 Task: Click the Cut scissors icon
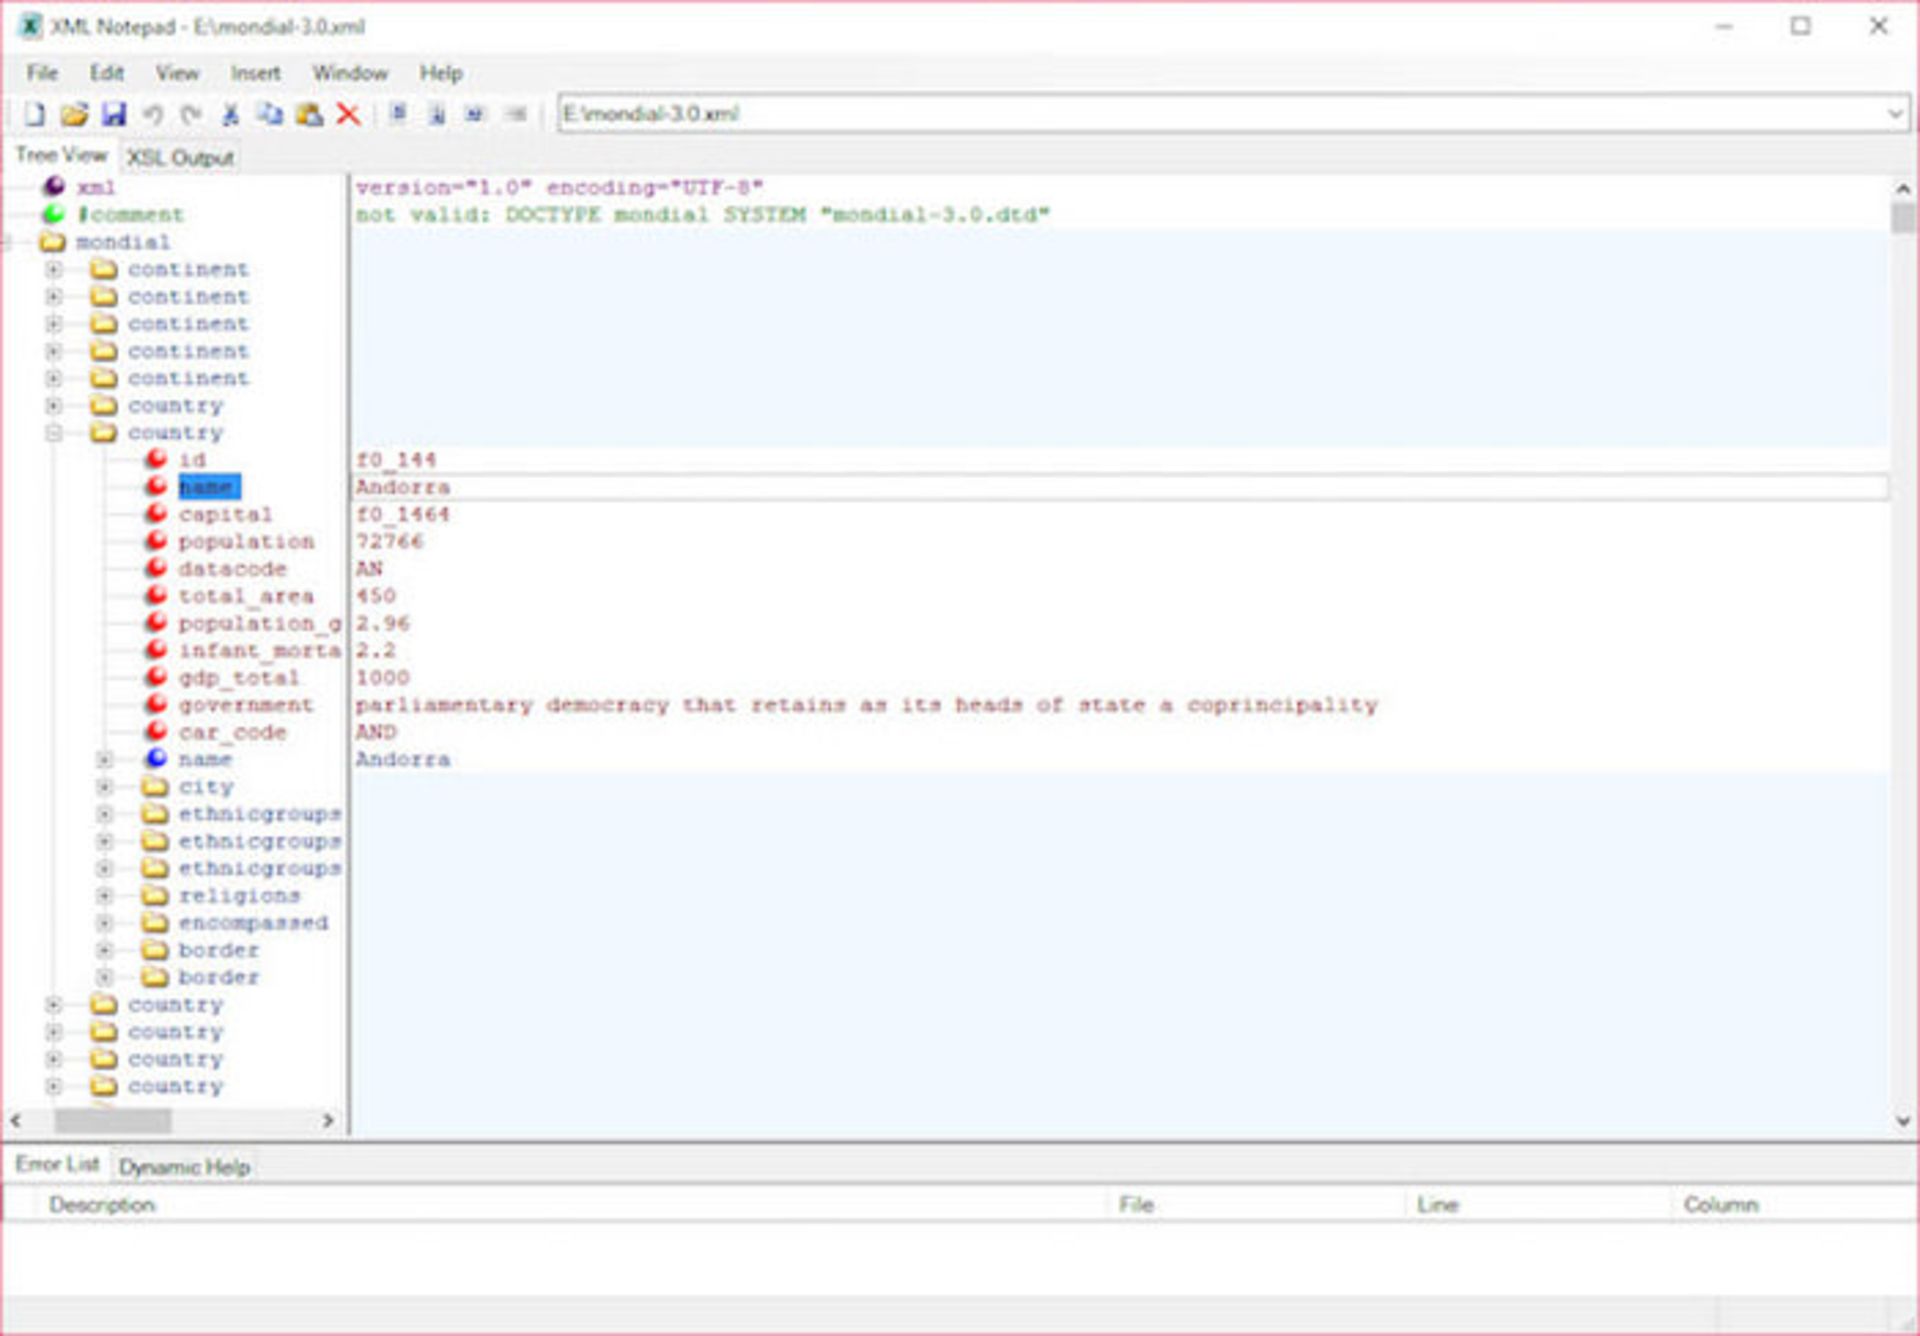pyautogui.click(x=230, y=114)
